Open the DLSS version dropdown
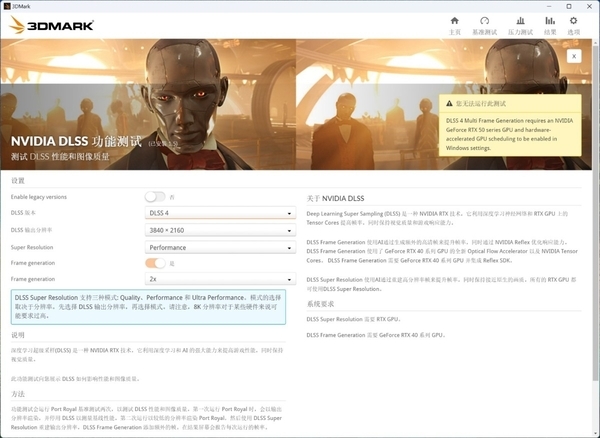This screenshot has height=438, width=600. 220,213
